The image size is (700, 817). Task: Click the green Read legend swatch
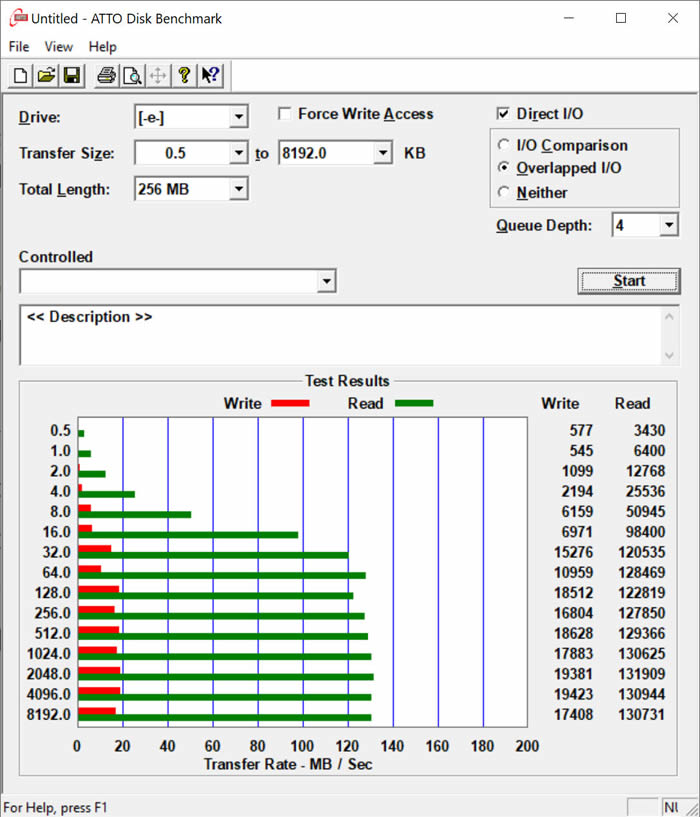414,403
